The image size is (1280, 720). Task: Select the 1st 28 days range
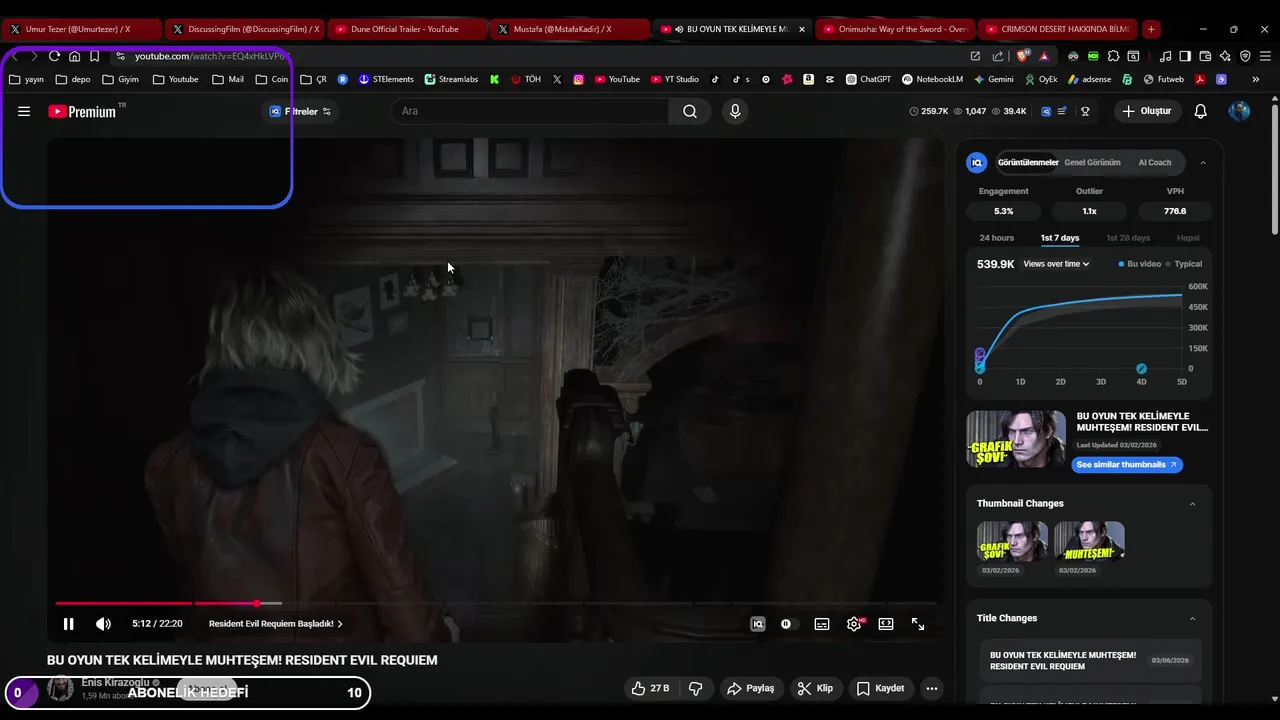coord(1128,238)
